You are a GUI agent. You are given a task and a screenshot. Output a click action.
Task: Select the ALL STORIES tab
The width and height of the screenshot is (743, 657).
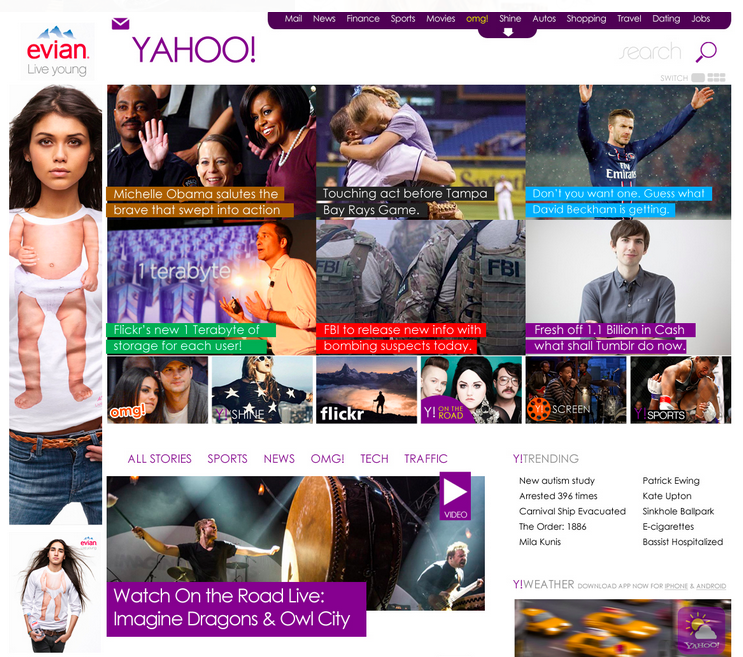pos(159,459)
